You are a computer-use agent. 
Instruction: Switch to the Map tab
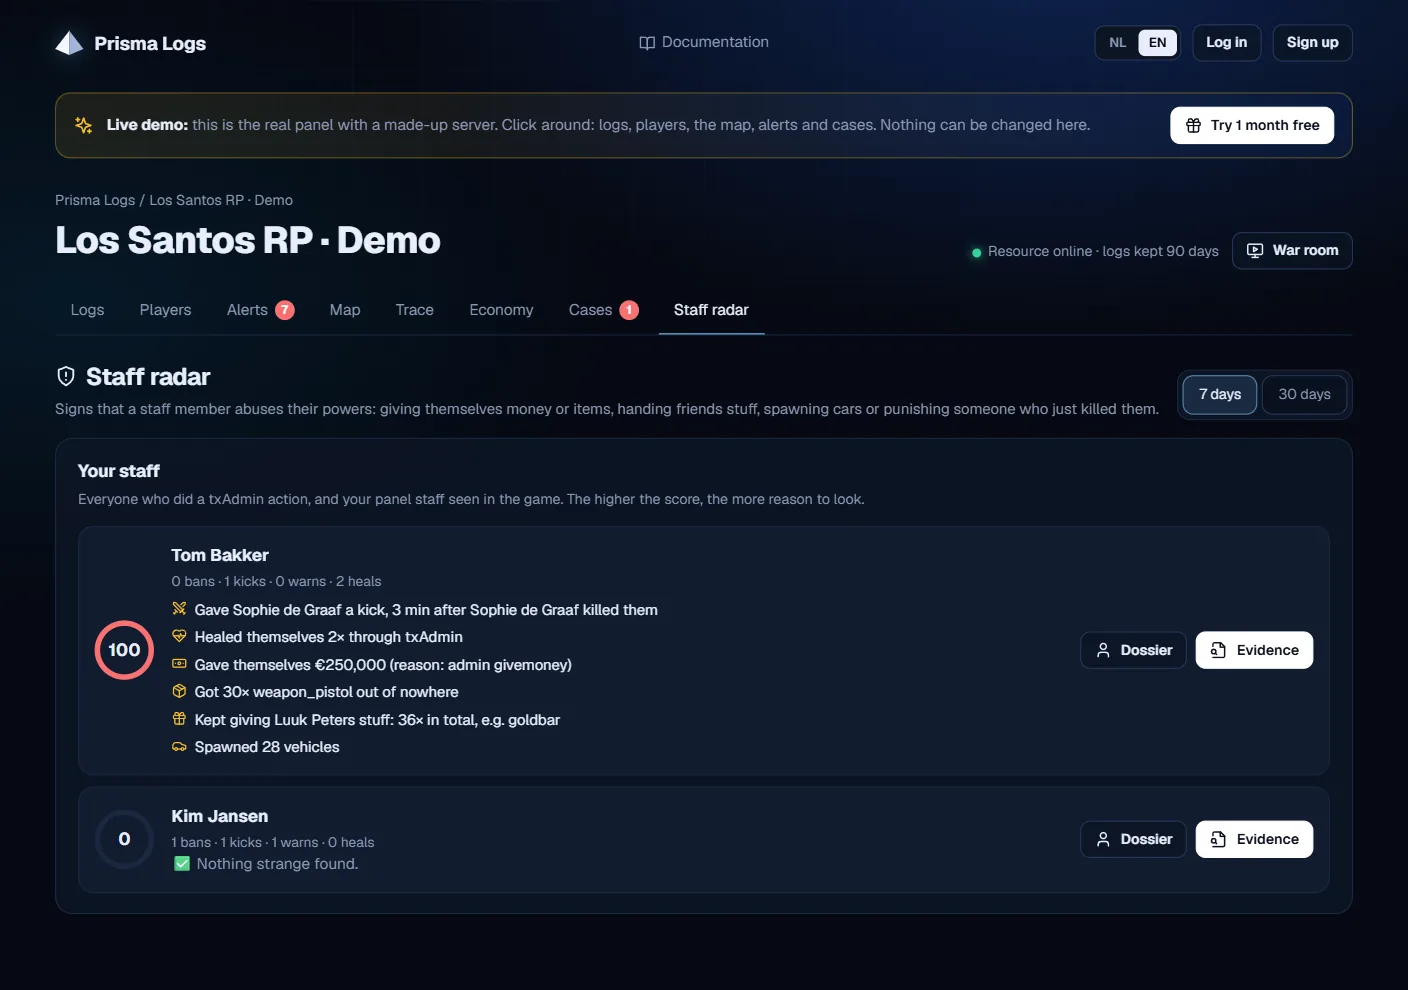point(345,310)
